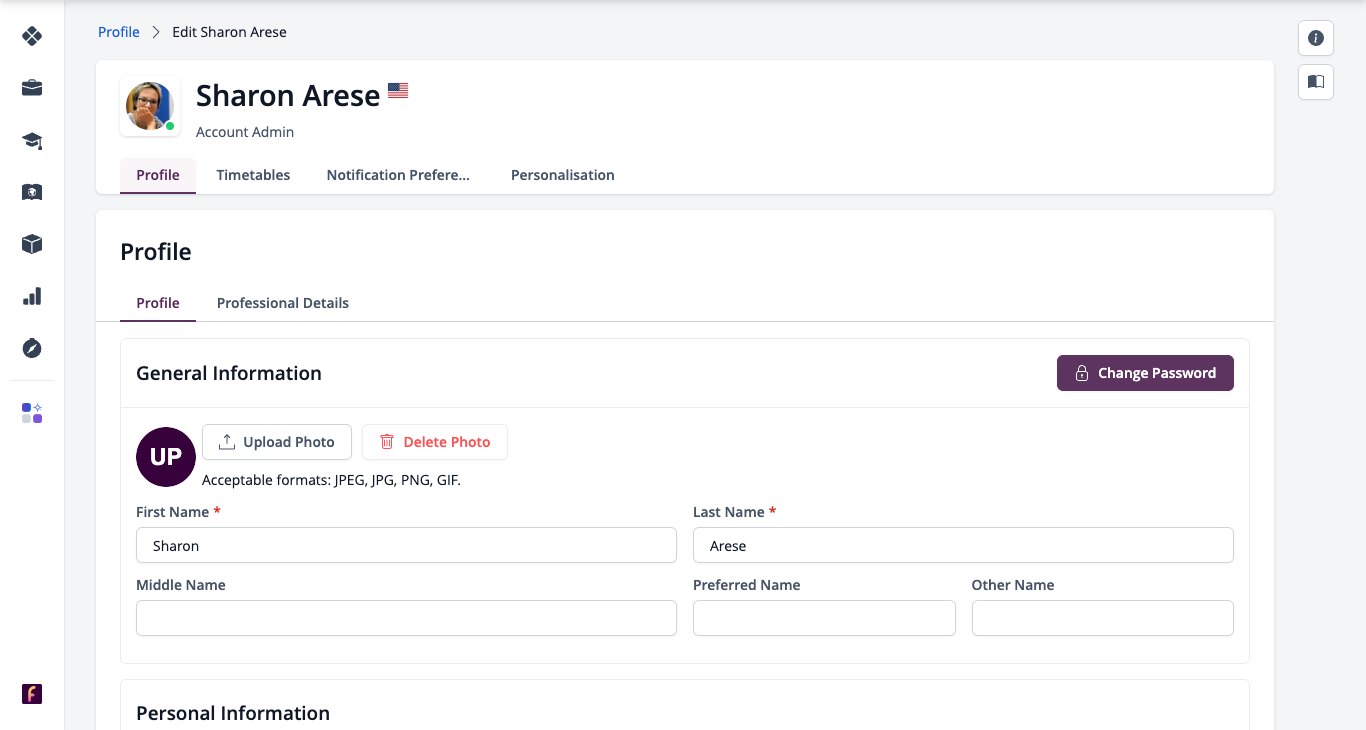Click the graduation cap sidebar icon

(32, 140)
